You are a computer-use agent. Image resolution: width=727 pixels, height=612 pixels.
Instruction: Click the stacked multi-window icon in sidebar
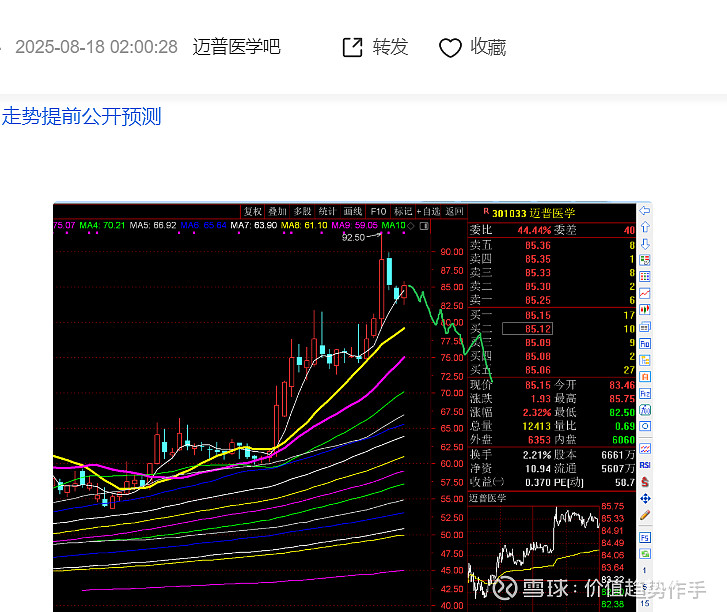[x=644, y=327]
